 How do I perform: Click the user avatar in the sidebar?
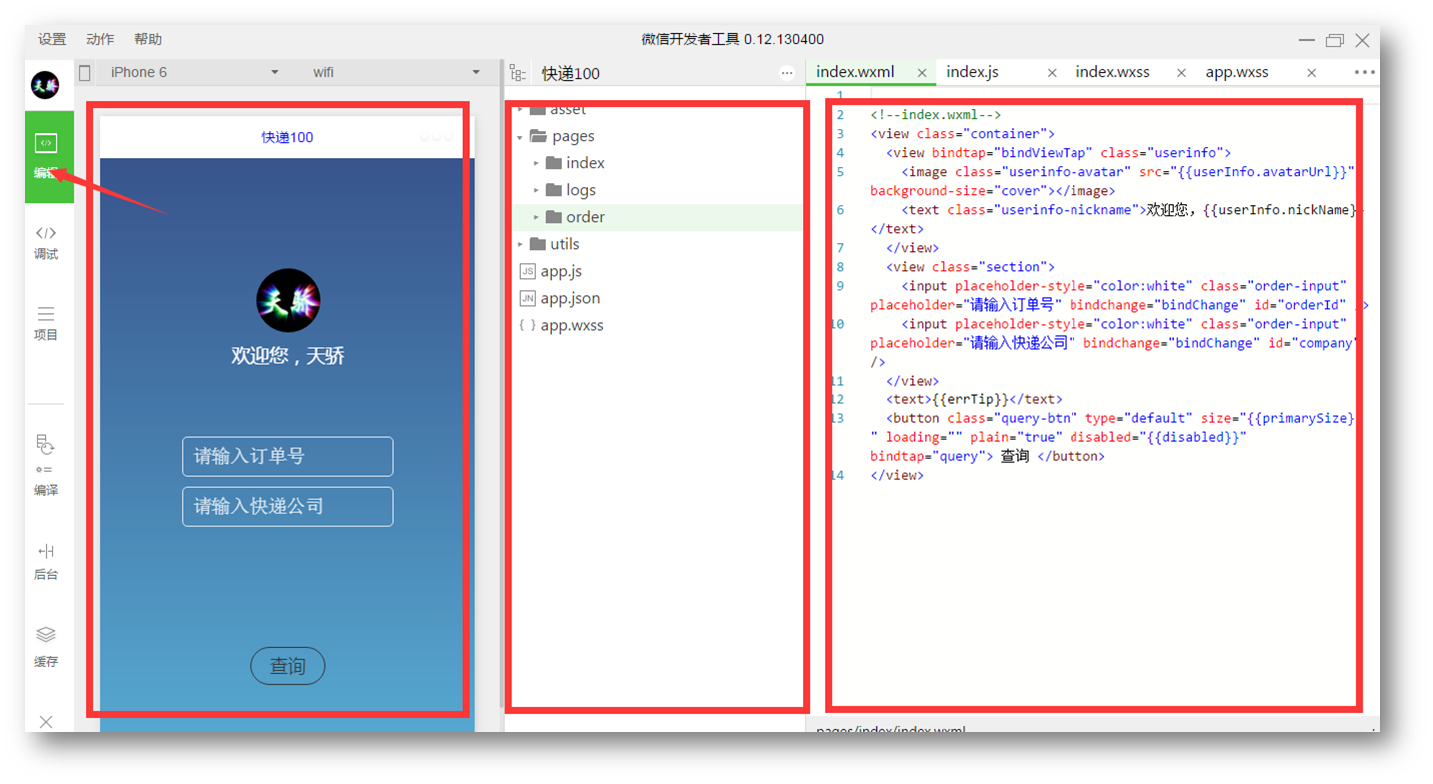coord(45,85)
